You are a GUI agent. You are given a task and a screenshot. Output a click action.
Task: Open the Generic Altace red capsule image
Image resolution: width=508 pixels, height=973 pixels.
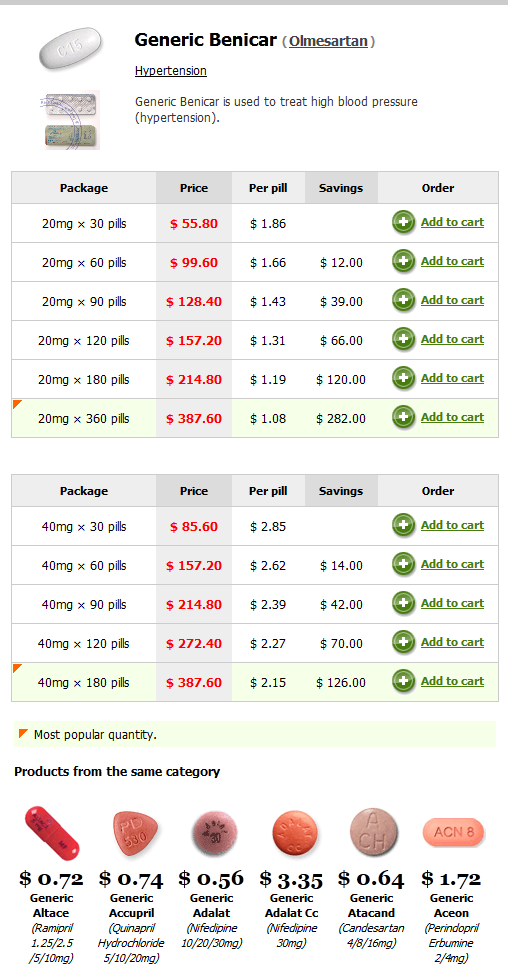click(51, 832)
